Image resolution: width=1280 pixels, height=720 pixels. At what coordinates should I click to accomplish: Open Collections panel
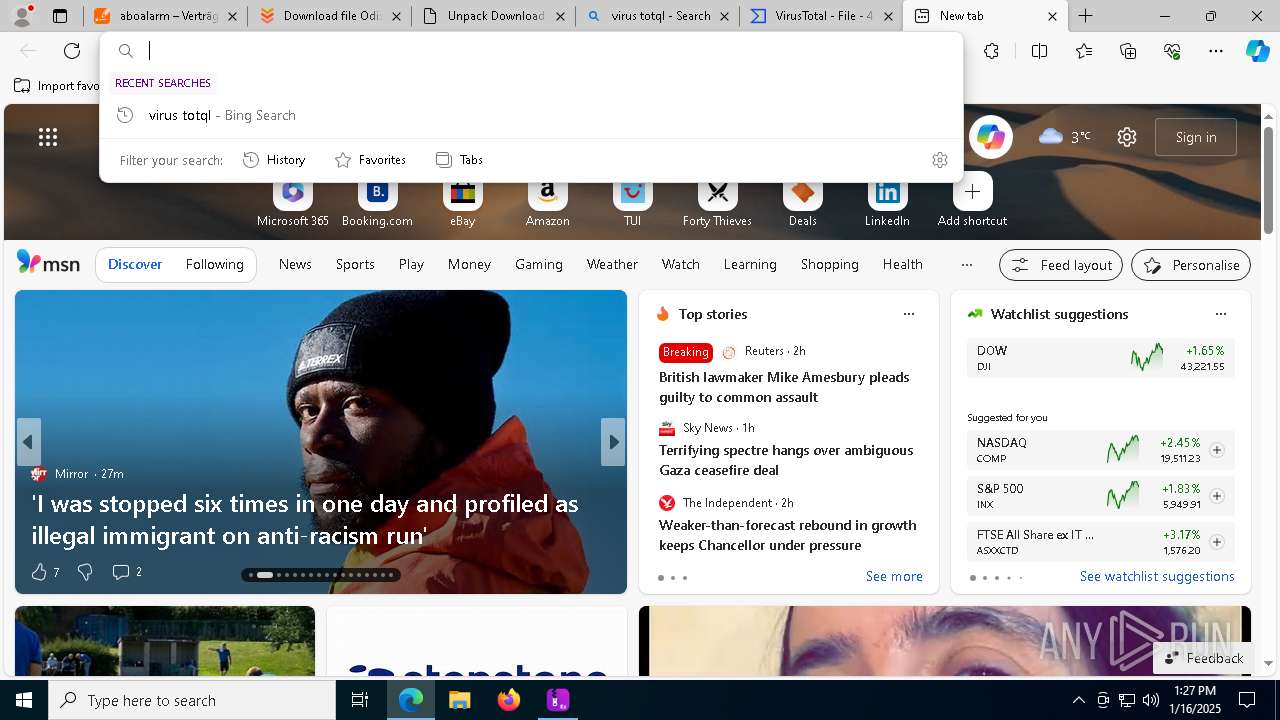[1129, 51]
